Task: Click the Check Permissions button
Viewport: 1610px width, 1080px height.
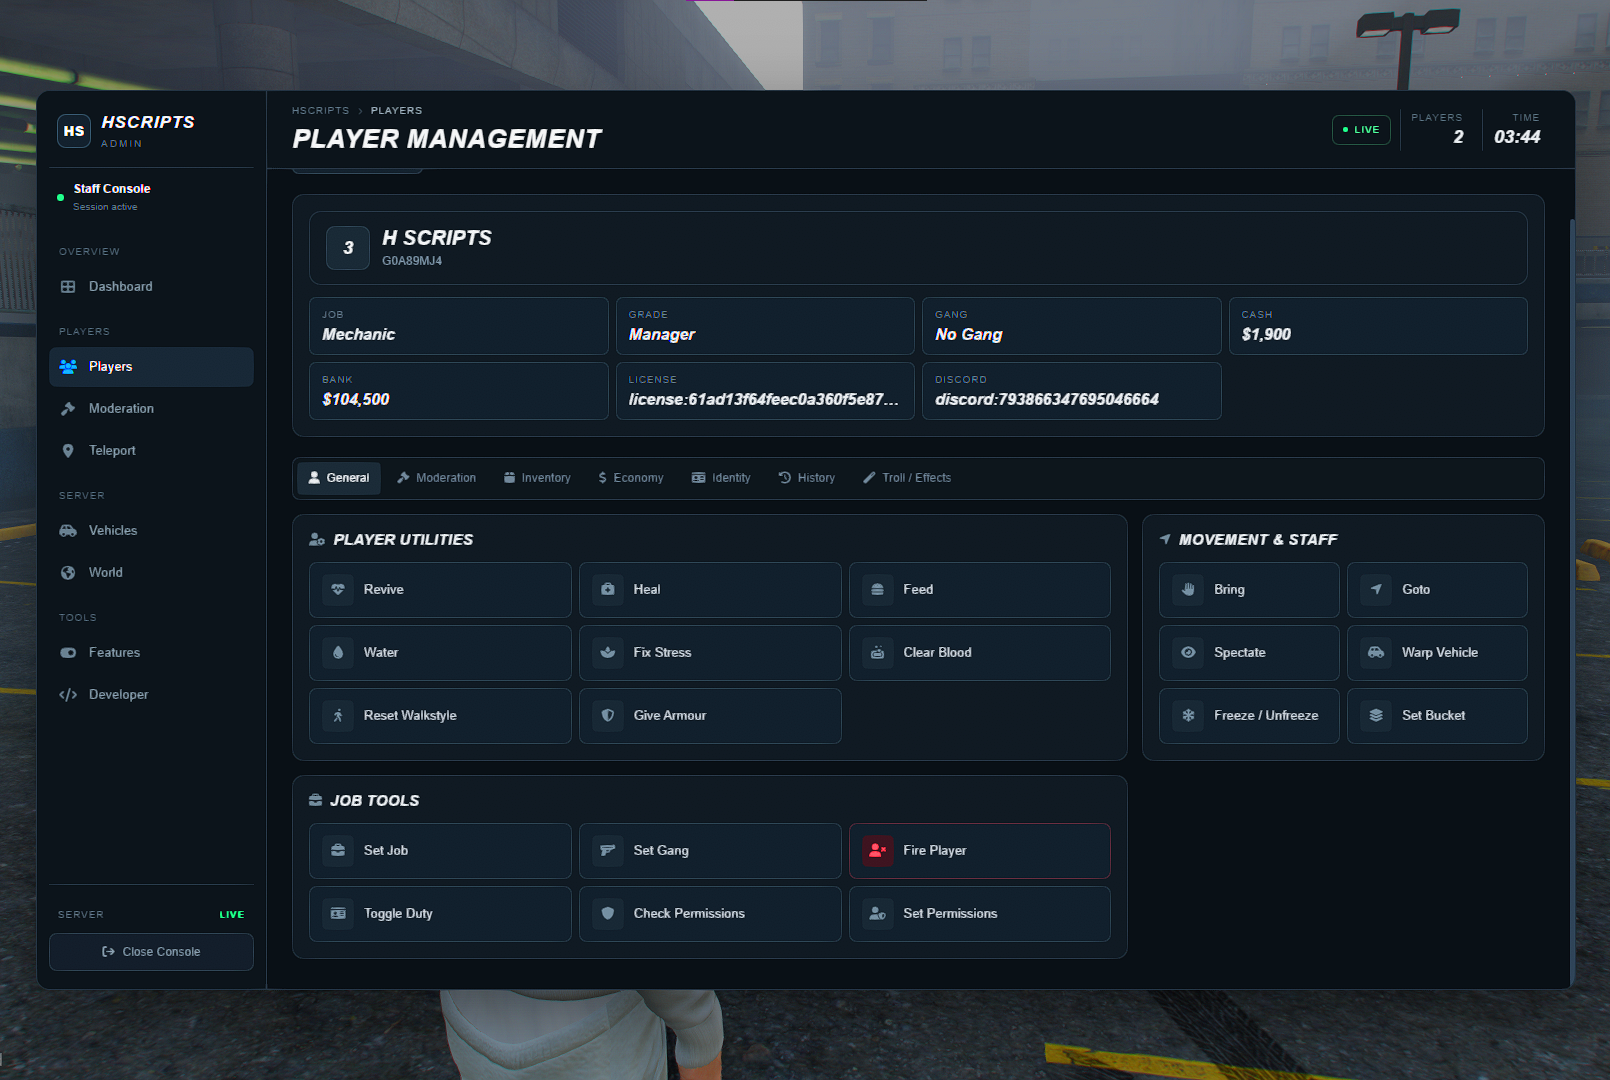Action: tap(710, 914)
